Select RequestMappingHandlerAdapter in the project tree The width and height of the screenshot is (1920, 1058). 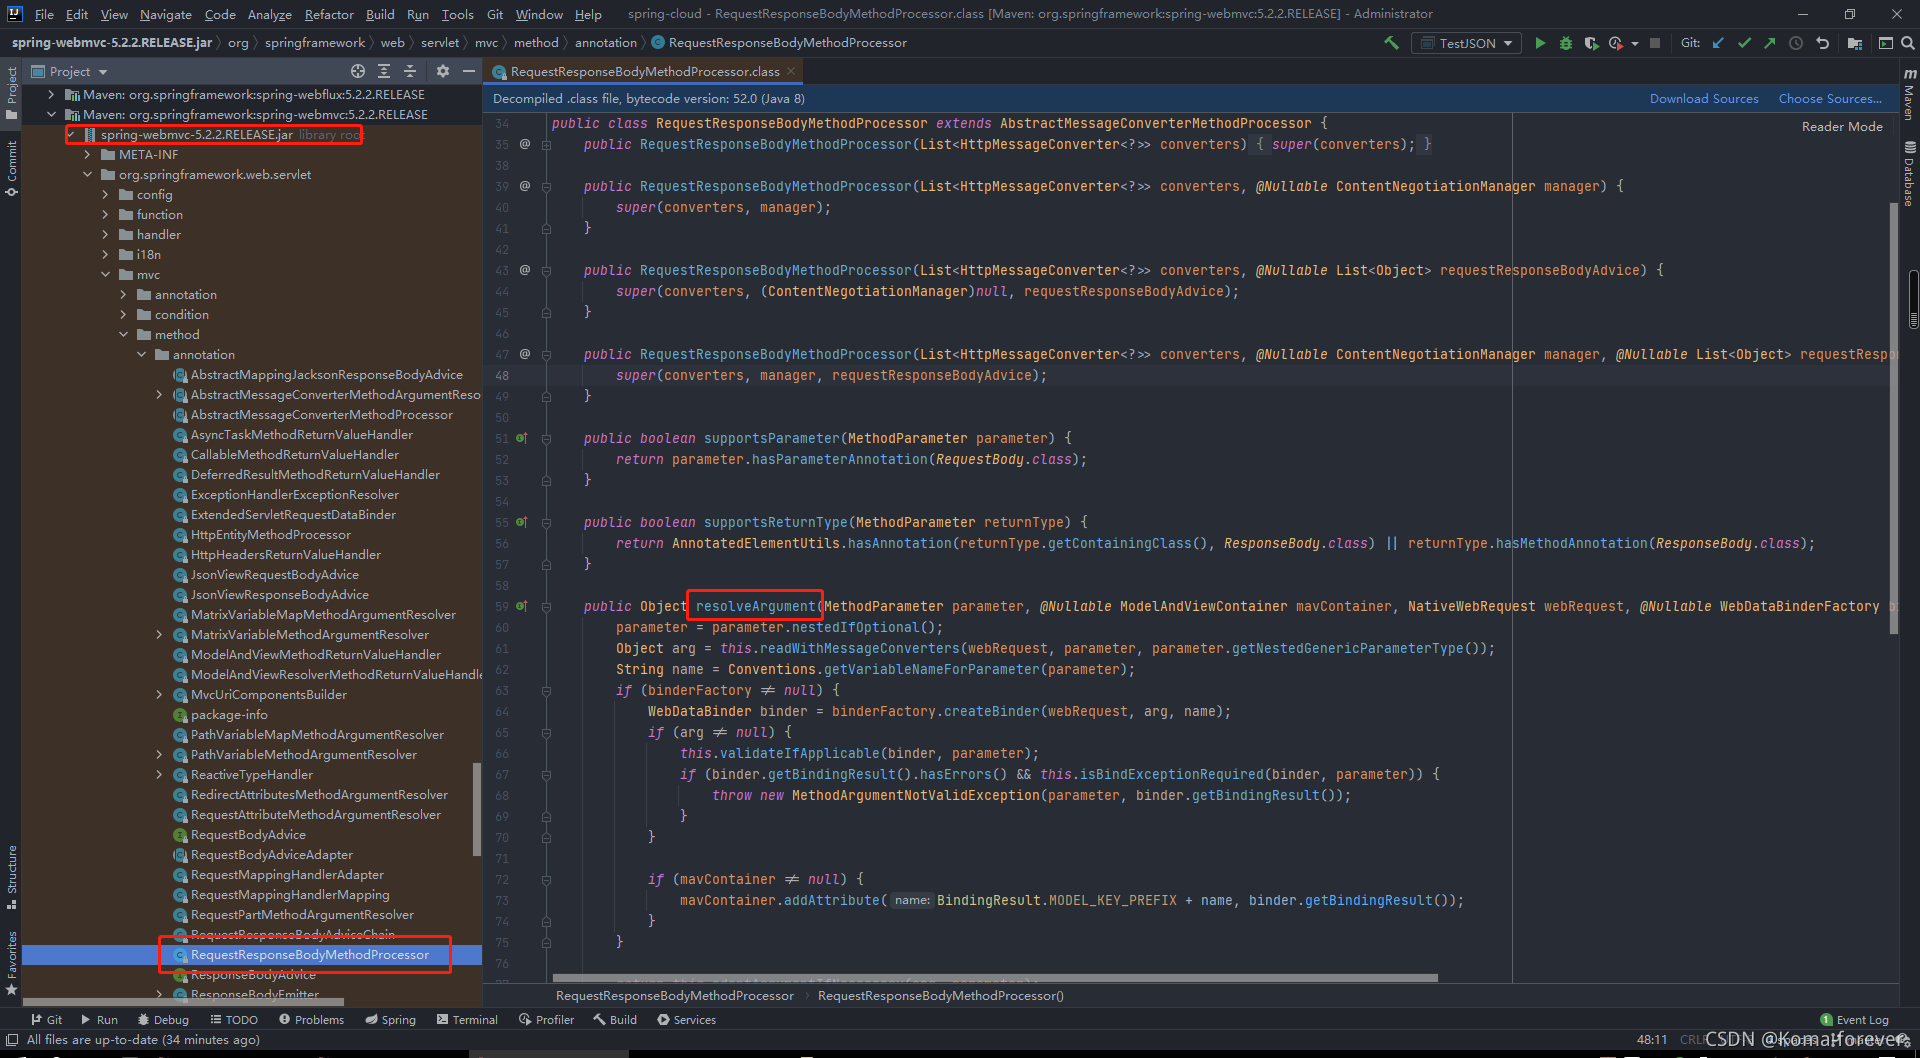[287, 875]
